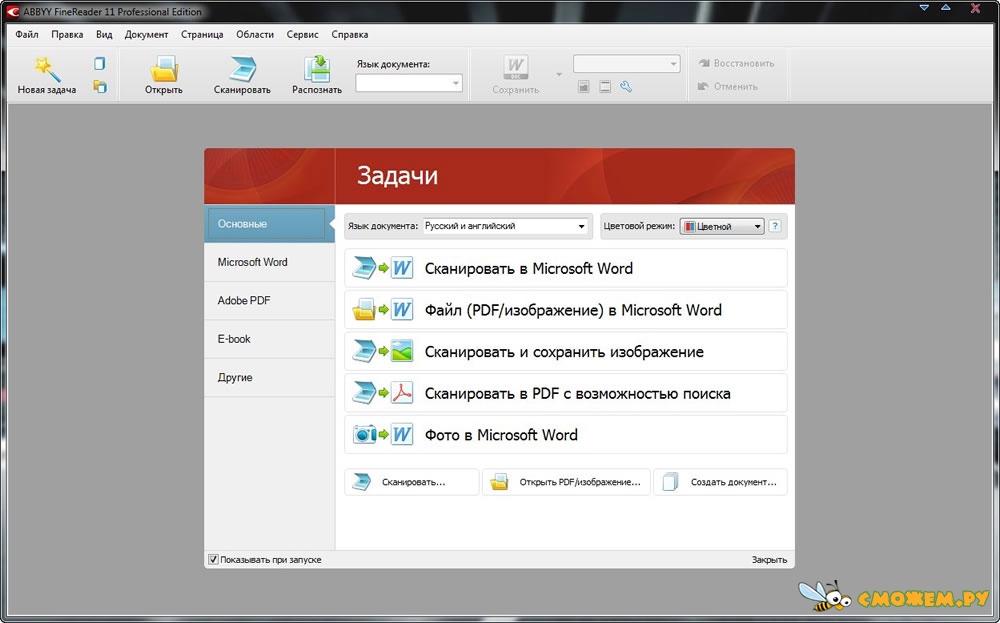Click the Сохранить Word icon in toolbar
The width and height of the screenshot is (1000, 623).
click(x=515, y=69)
